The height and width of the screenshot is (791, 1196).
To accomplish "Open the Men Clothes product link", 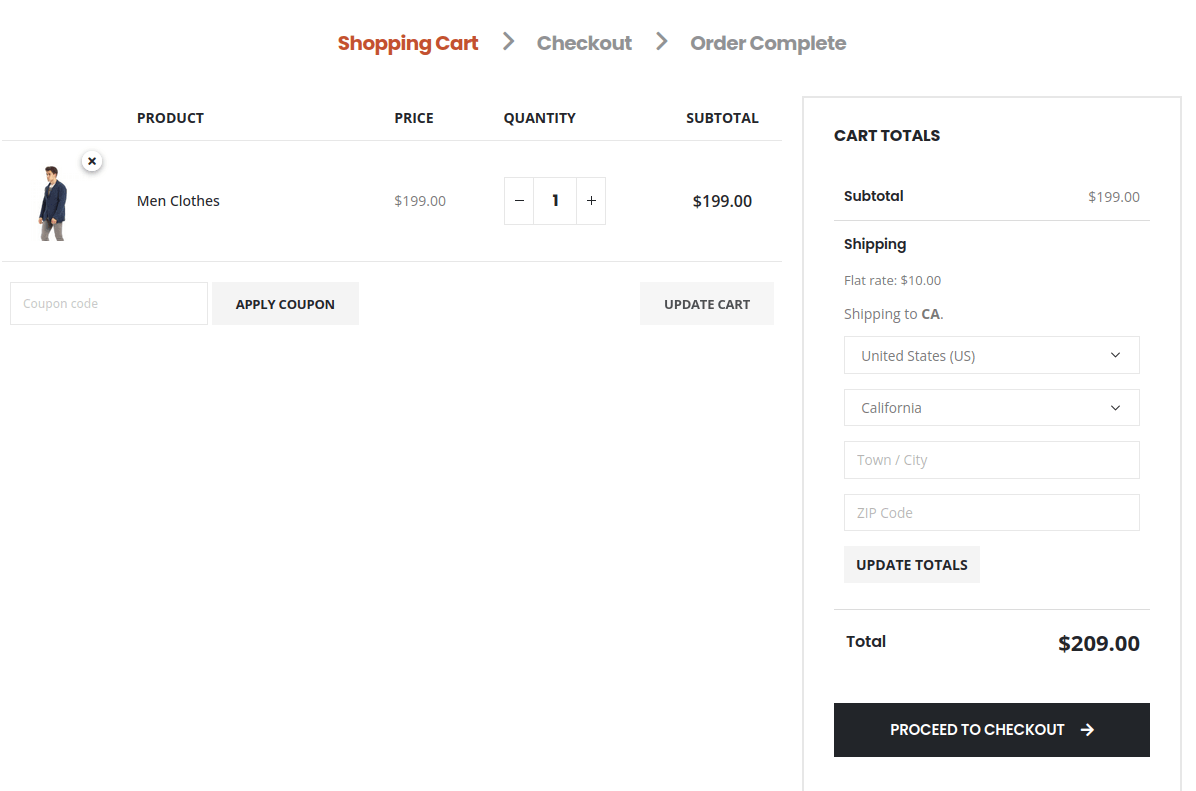I will tap(178, 200).
